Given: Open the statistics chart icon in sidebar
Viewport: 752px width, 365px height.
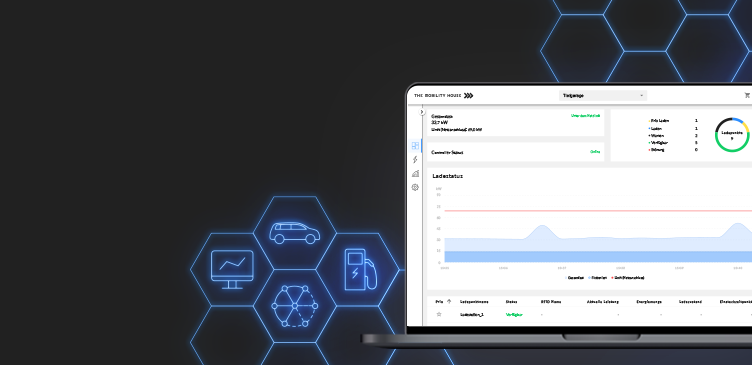Looking at the screenshot, I should click(415, 174).
